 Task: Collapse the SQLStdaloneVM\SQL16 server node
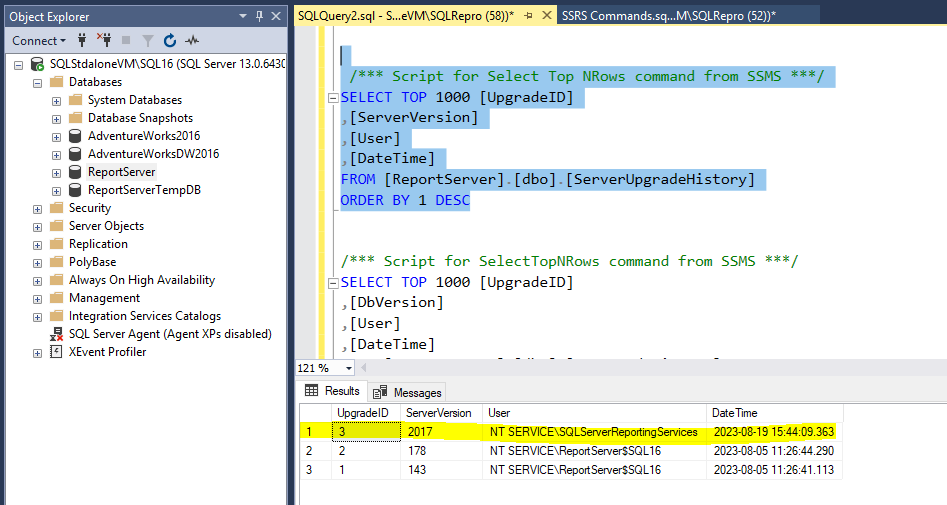coord(19,65)
